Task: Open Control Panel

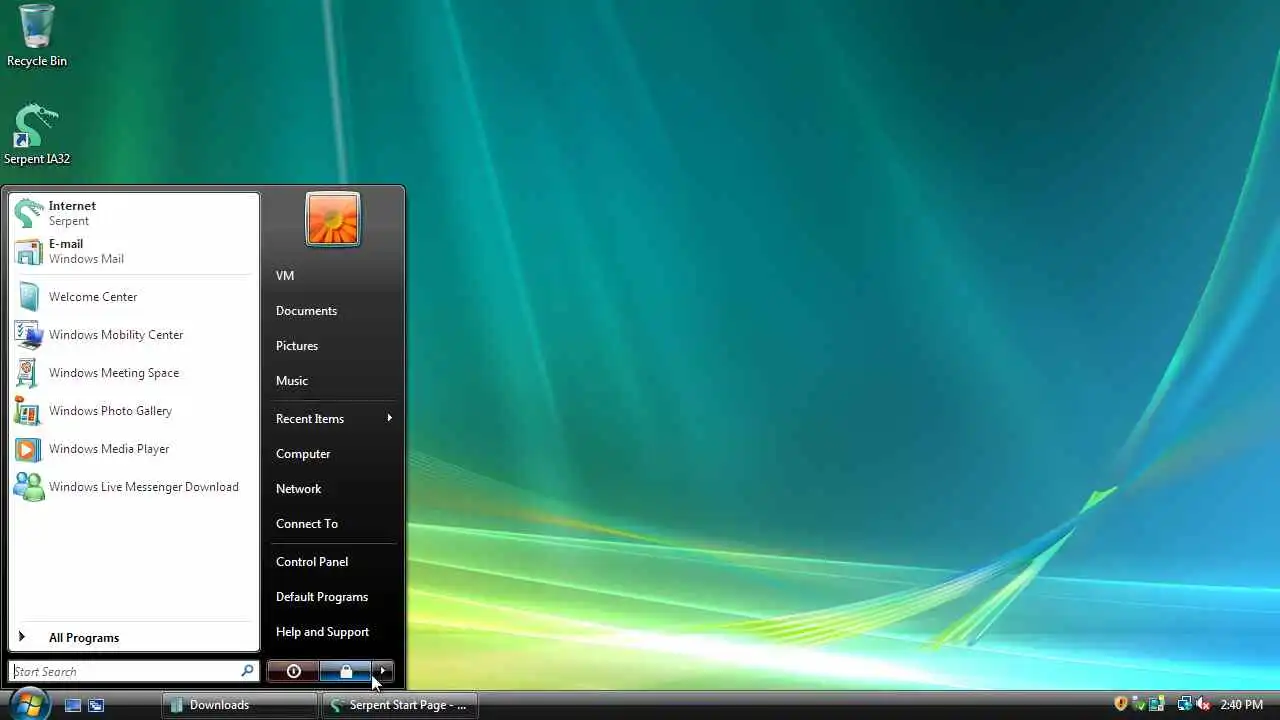Action: point(333,562)
